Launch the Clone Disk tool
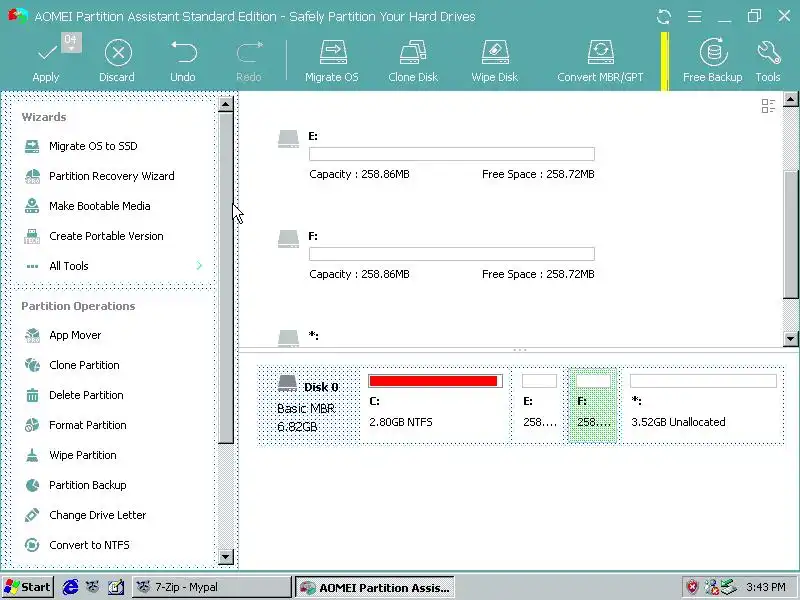The image size is (800, 600). coord(413,61)
